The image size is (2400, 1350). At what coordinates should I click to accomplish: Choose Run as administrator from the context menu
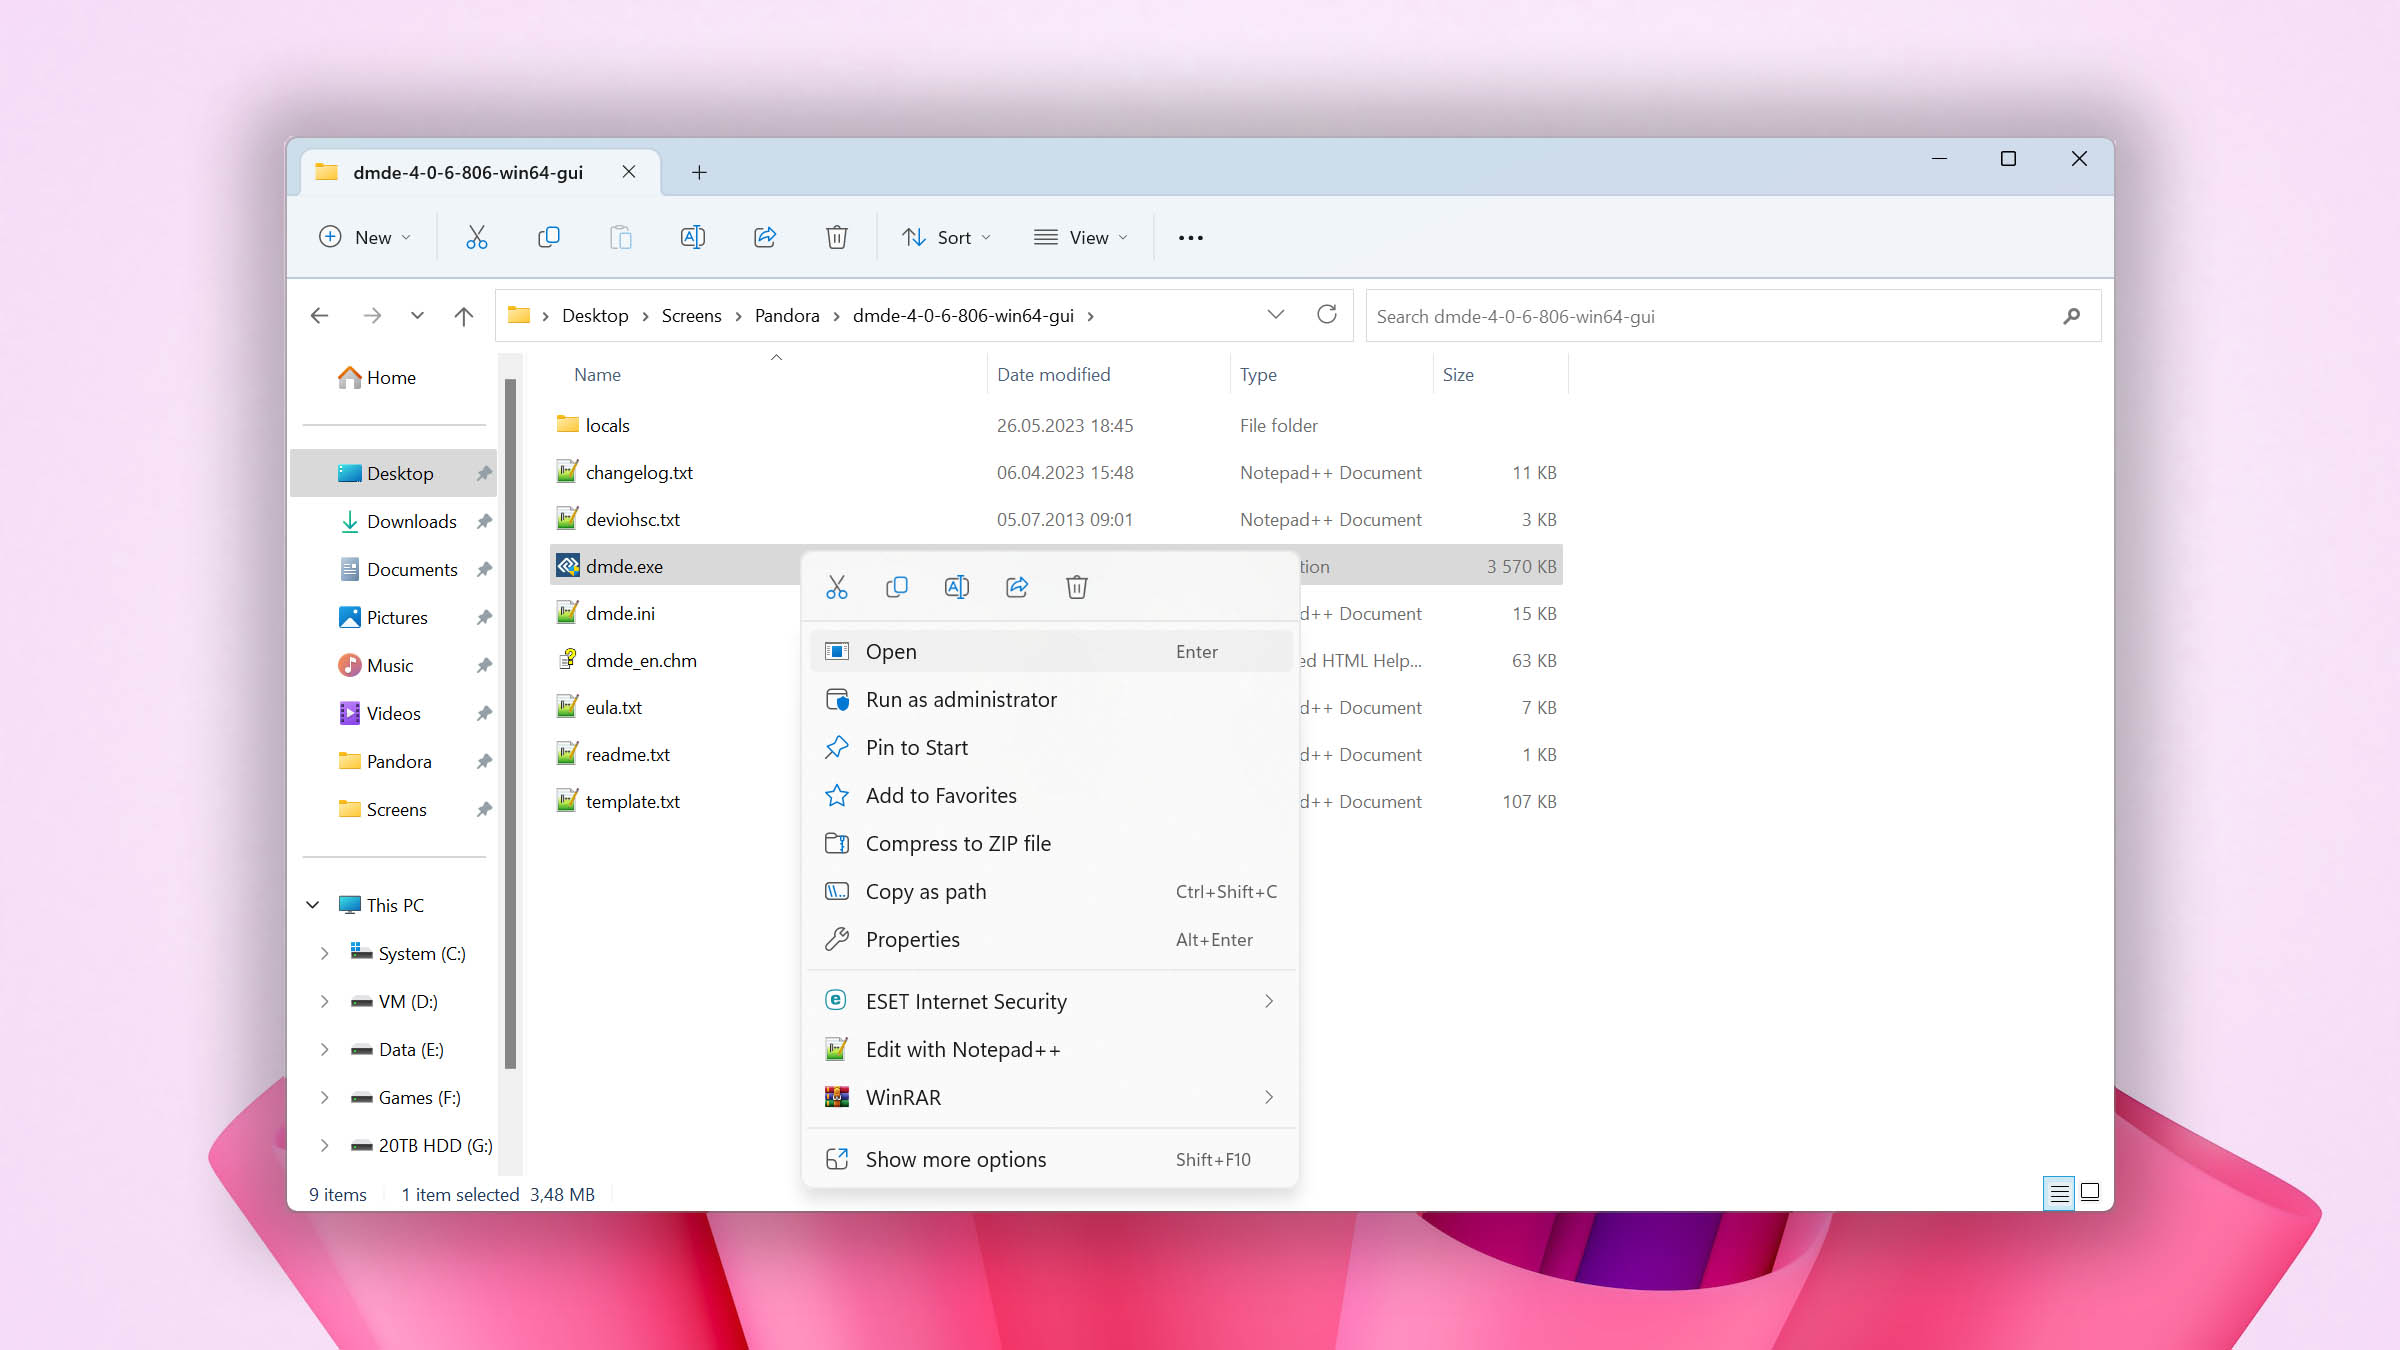click(960, 700)
